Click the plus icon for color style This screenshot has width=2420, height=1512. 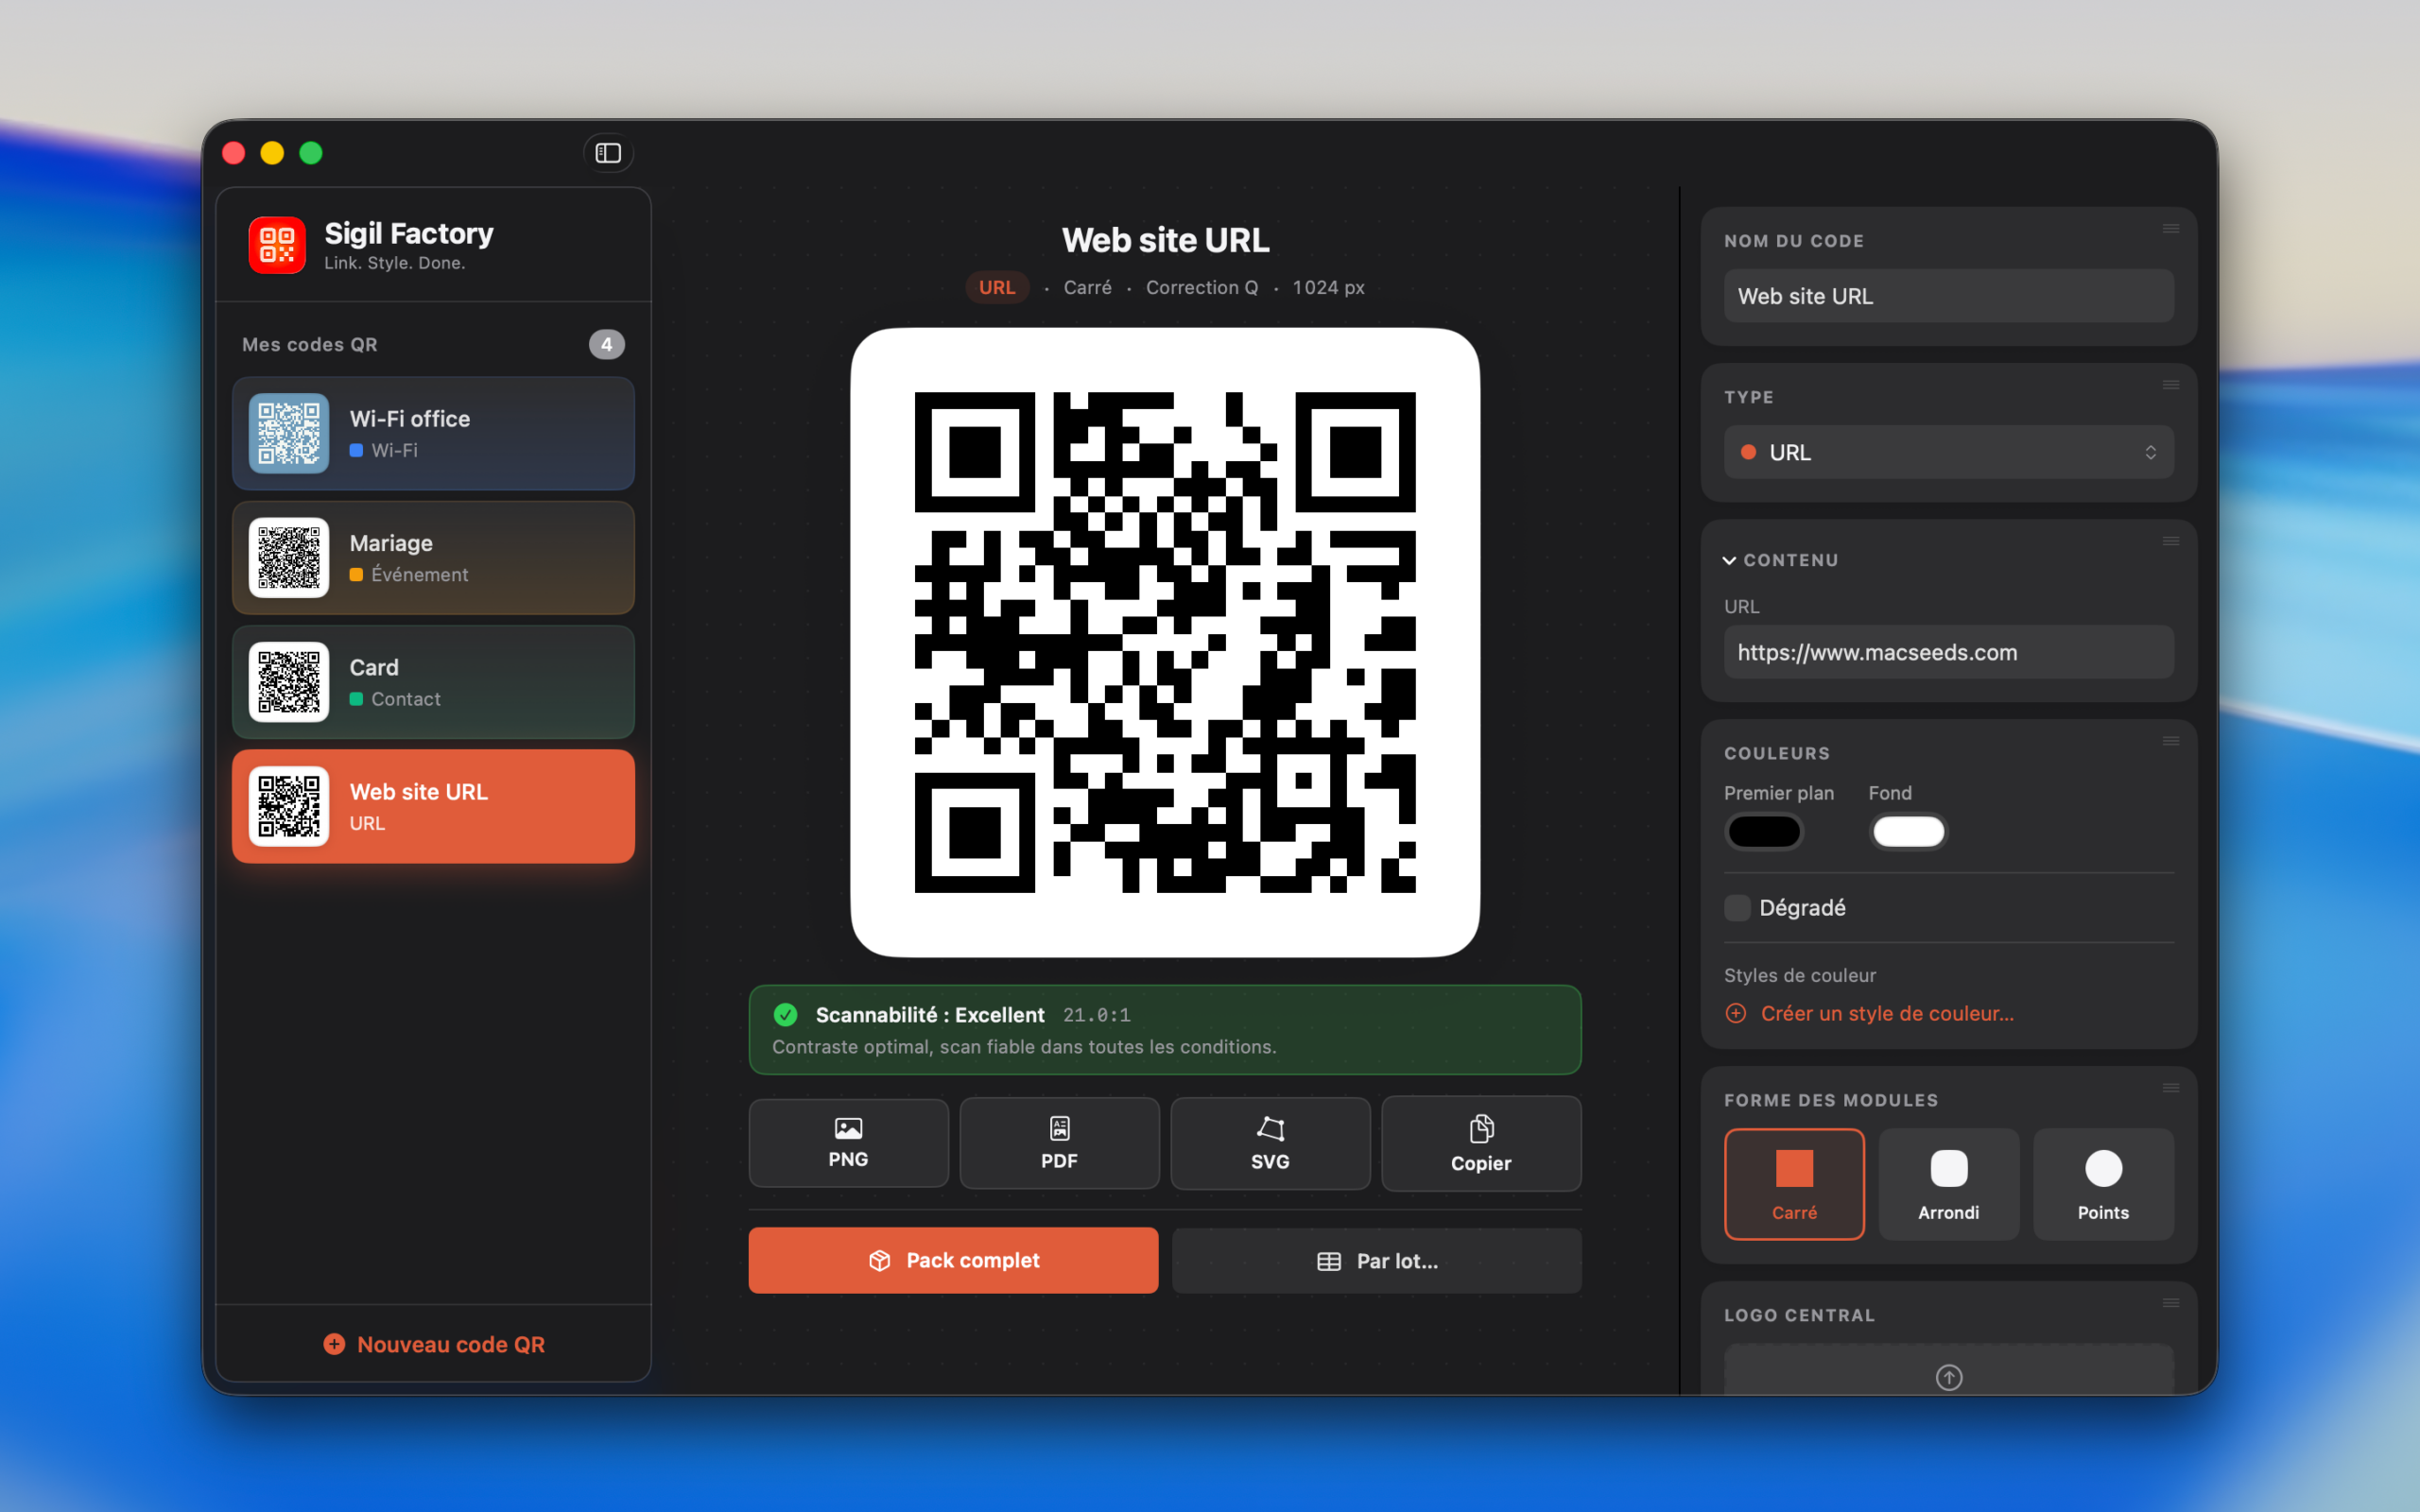1736,1013
